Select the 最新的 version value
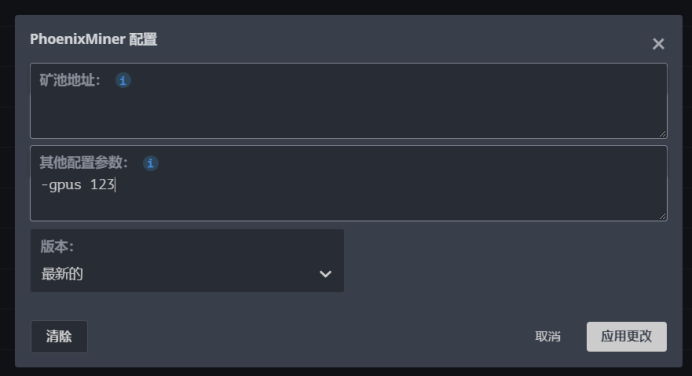The width and height of the screenshot is (692, 376). tap(62, 274)
